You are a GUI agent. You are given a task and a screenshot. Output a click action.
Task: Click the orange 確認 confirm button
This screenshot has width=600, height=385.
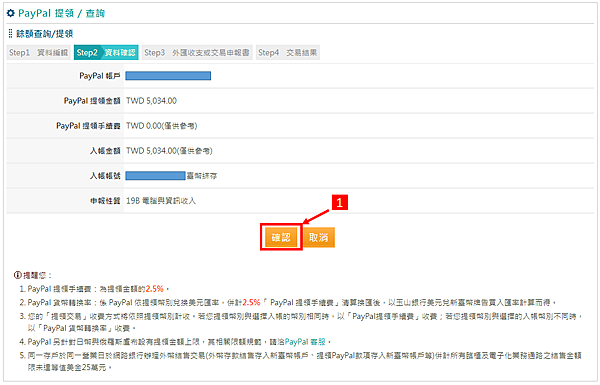tap(281, 238)
